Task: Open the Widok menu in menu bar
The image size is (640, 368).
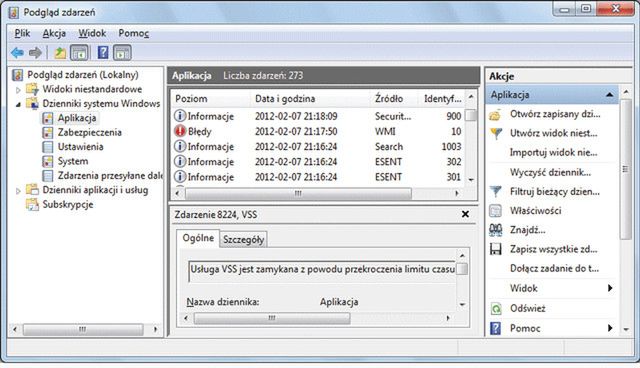Action: point(92,33)
